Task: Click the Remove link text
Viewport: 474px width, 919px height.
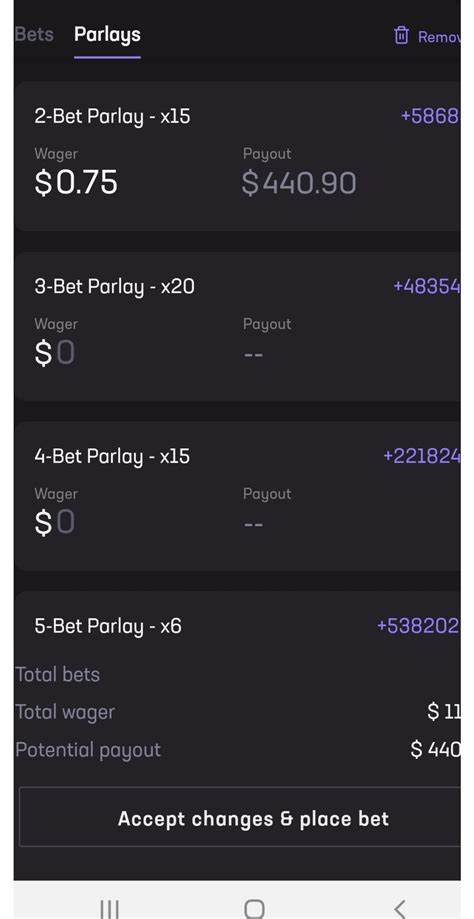Action: (439, 37)
